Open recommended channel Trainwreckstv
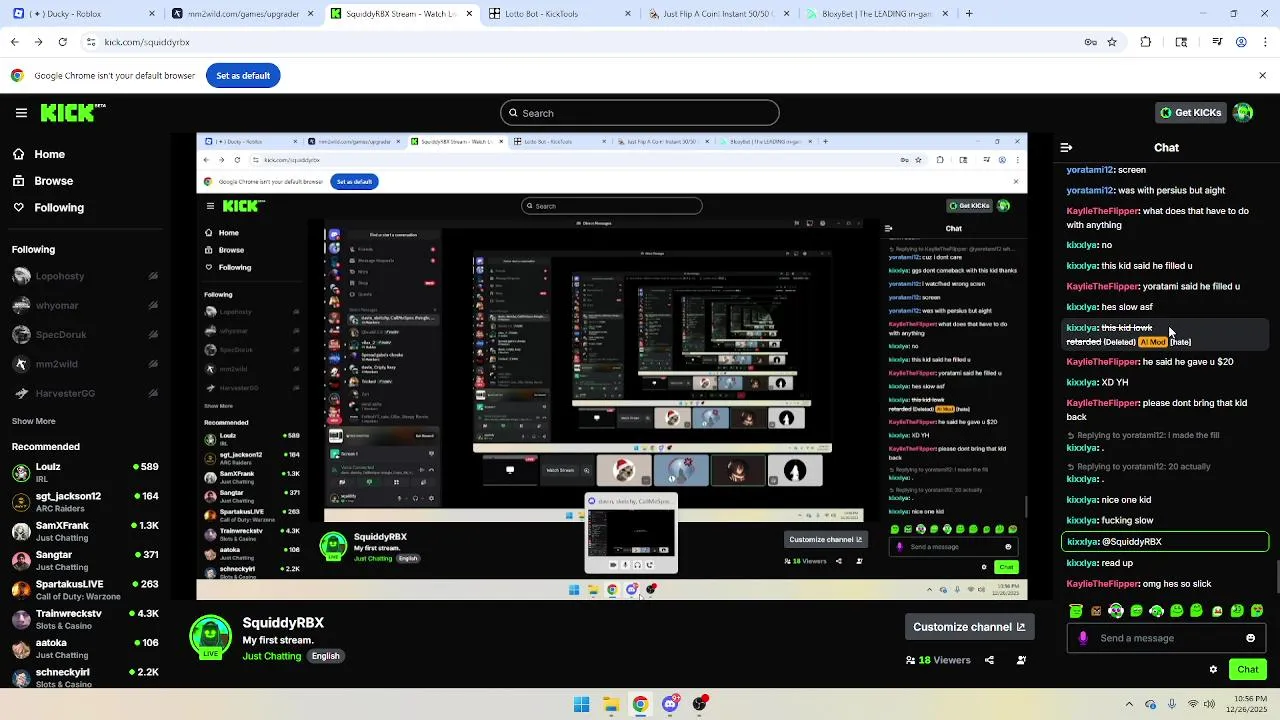Viewport: 1280px width, 720px height. pyautogui.click(x=85, y=619)
